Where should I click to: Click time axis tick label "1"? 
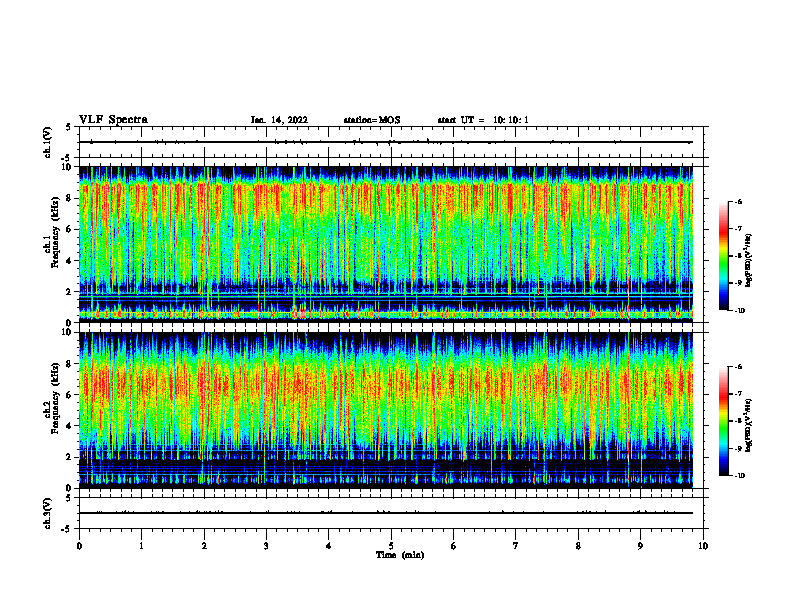pos(141,546)
